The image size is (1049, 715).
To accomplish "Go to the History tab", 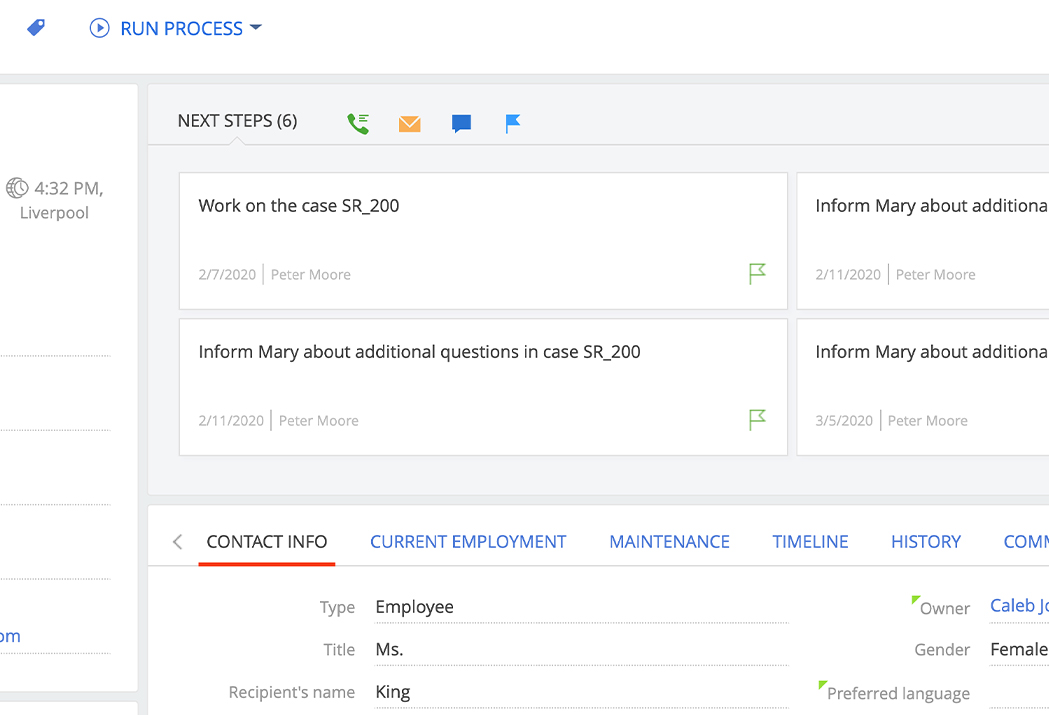I will pos(925,542).
